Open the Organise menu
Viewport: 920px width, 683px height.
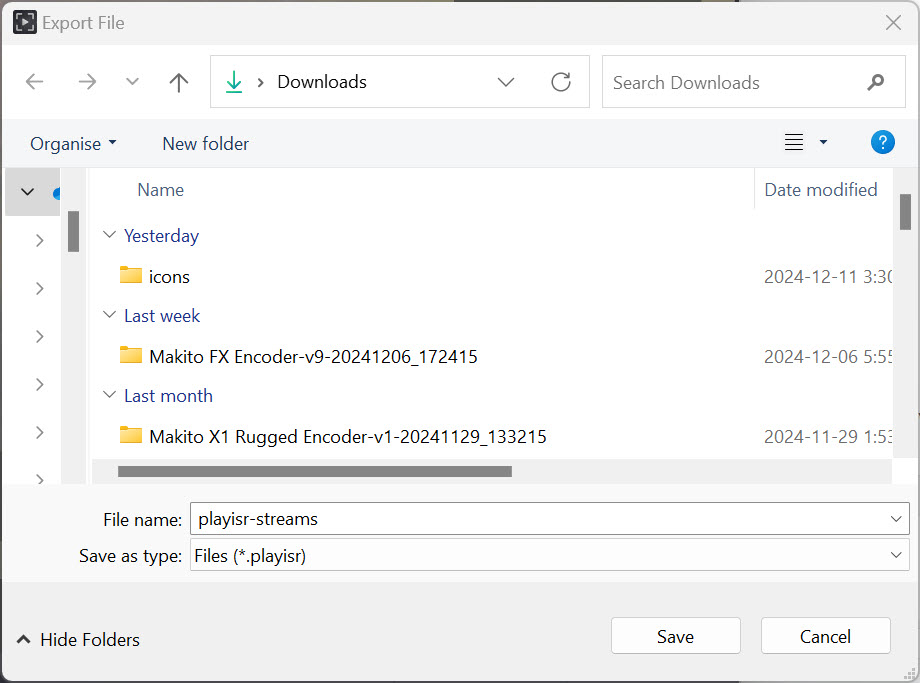[73, 143]
